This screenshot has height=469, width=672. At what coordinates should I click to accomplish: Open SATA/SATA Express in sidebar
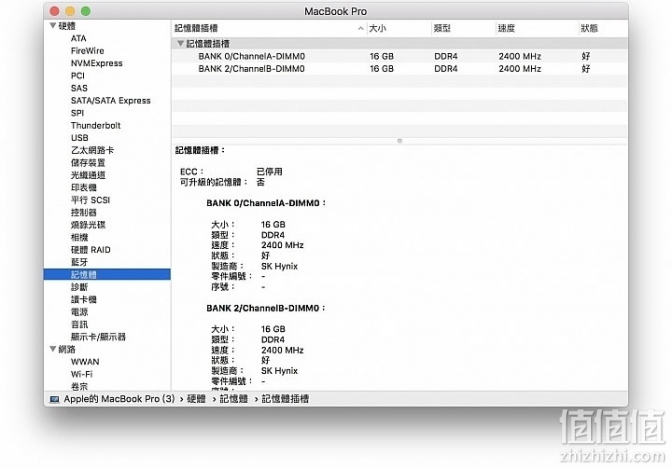(111, 100)
